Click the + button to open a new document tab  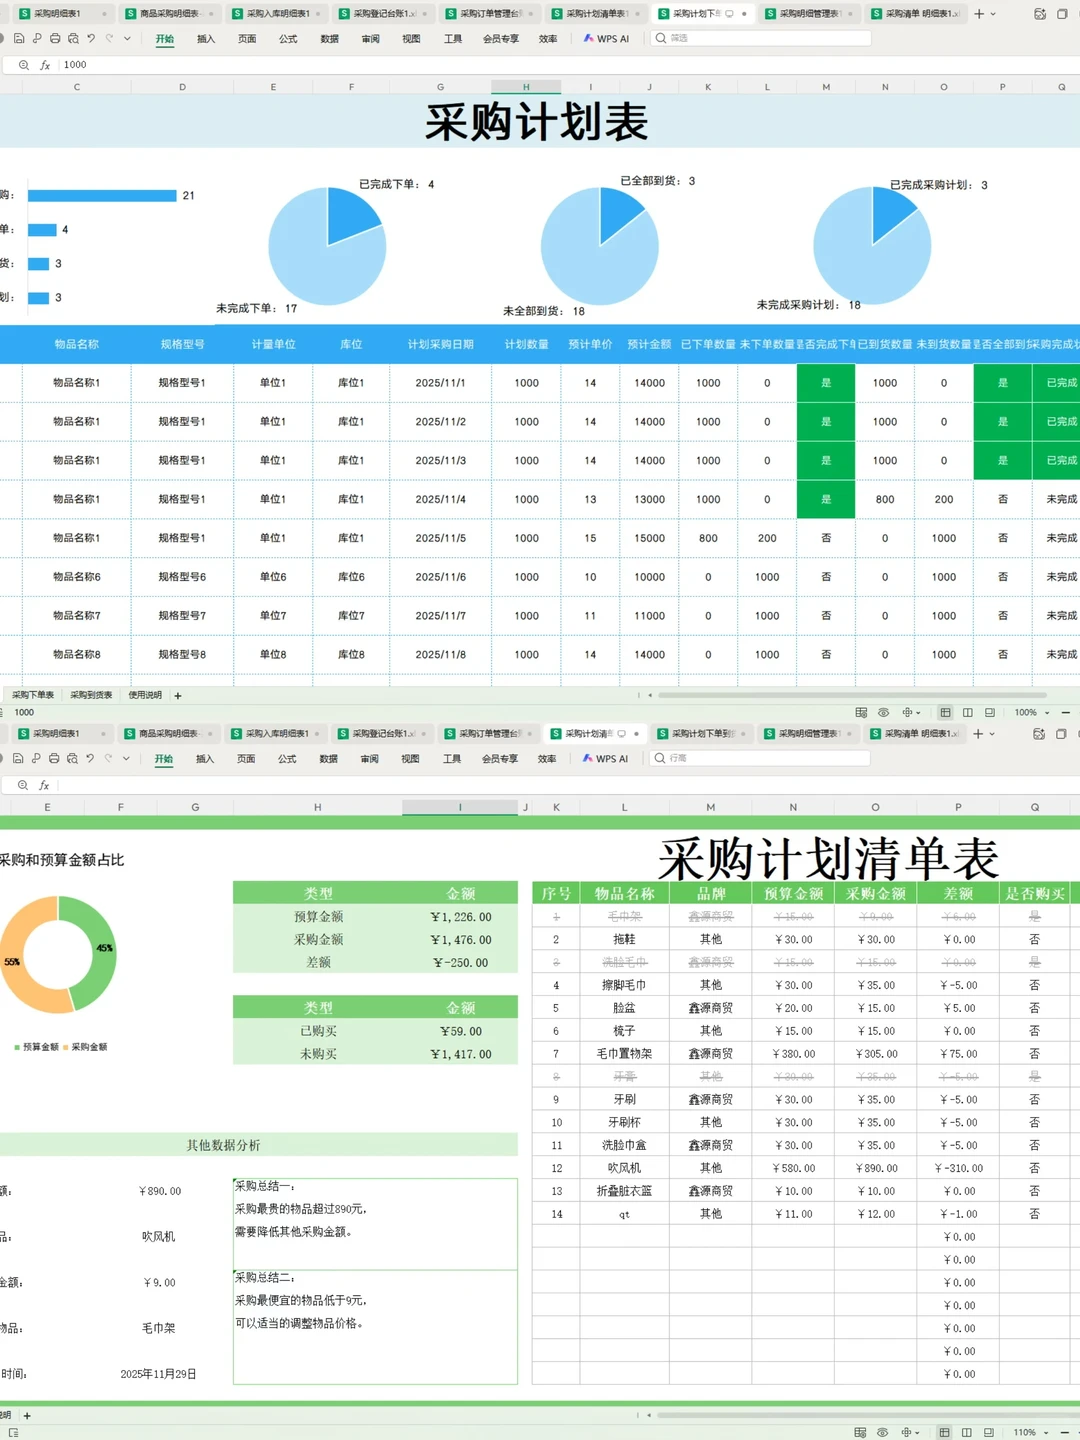978,13
